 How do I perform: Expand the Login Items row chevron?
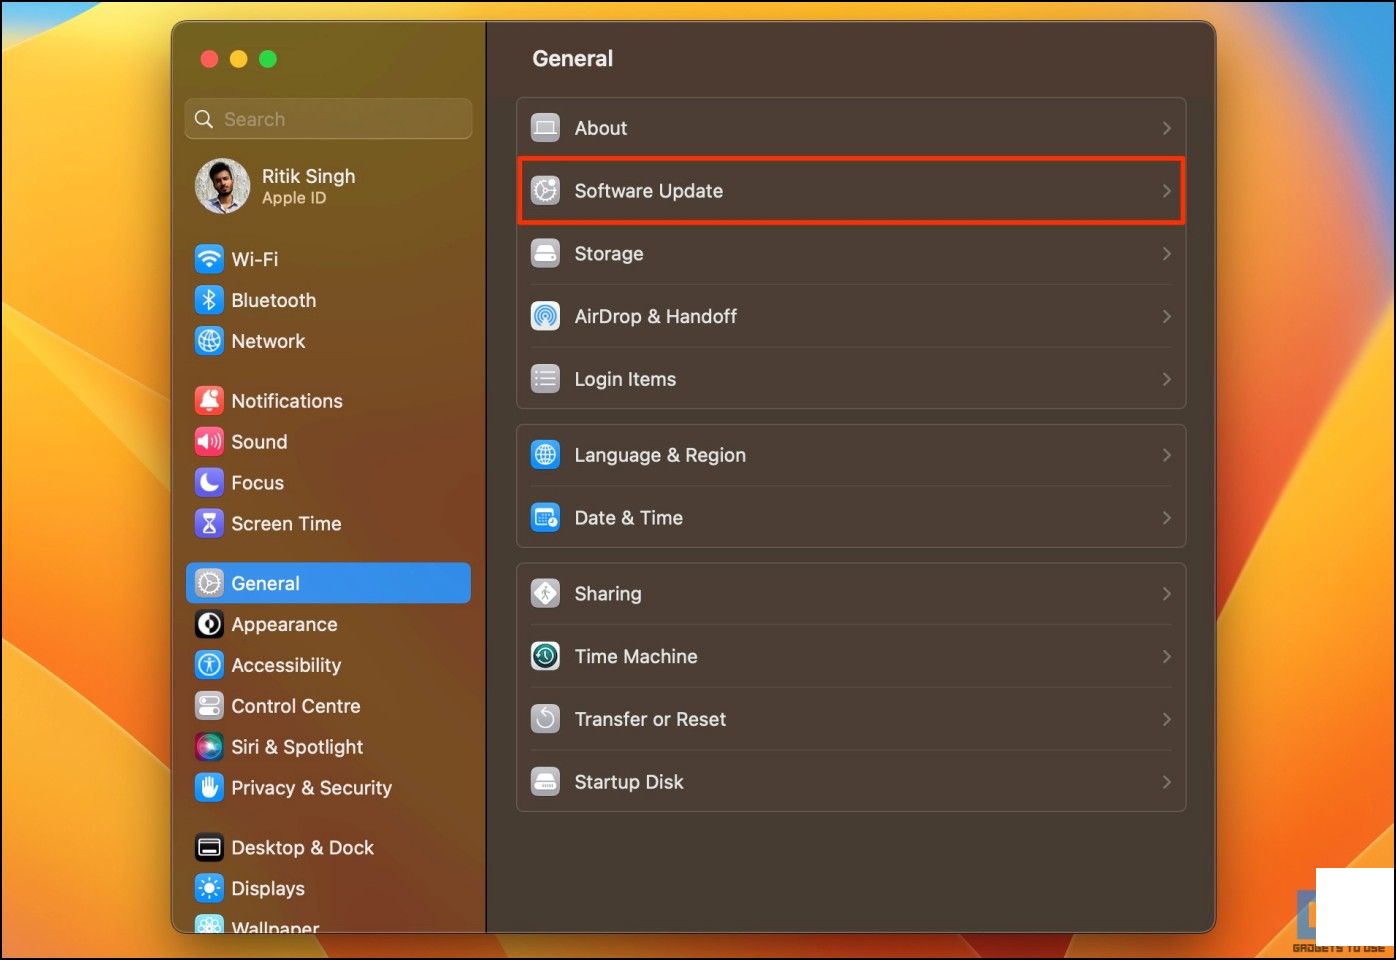1166,379
